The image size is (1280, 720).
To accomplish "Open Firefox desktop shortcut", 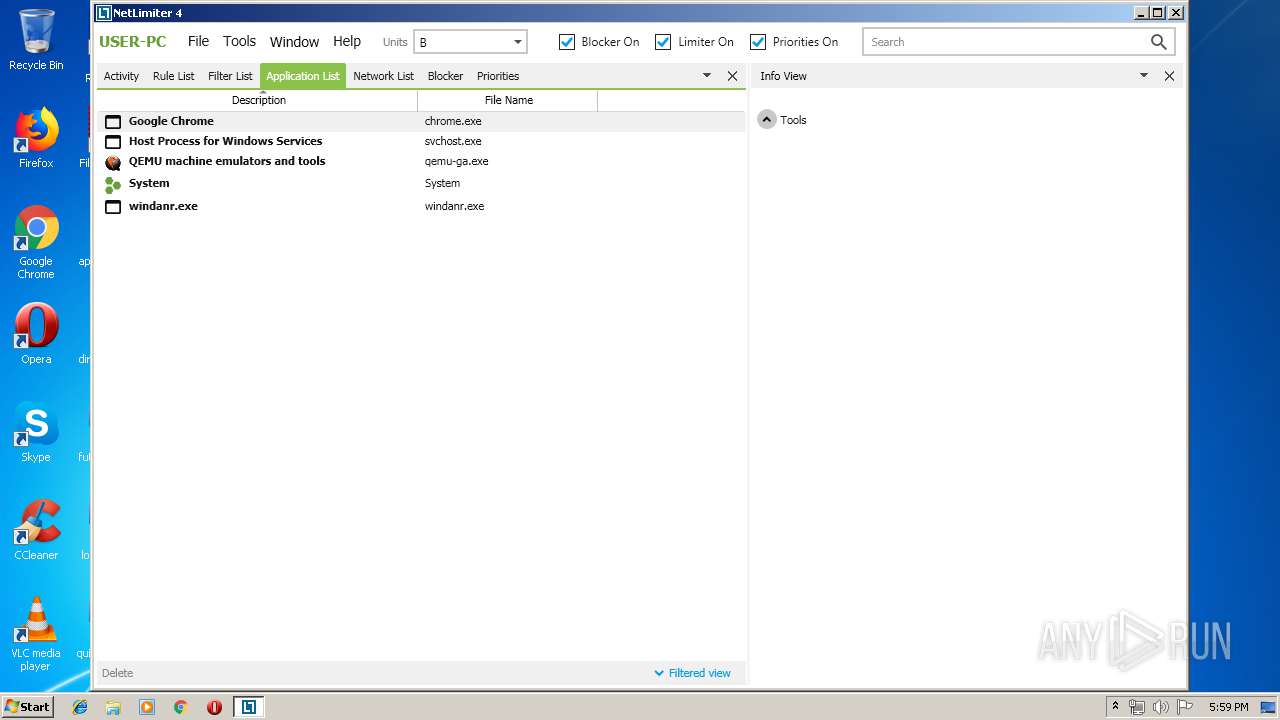I will pyautogui.click(x=36, y=138).
